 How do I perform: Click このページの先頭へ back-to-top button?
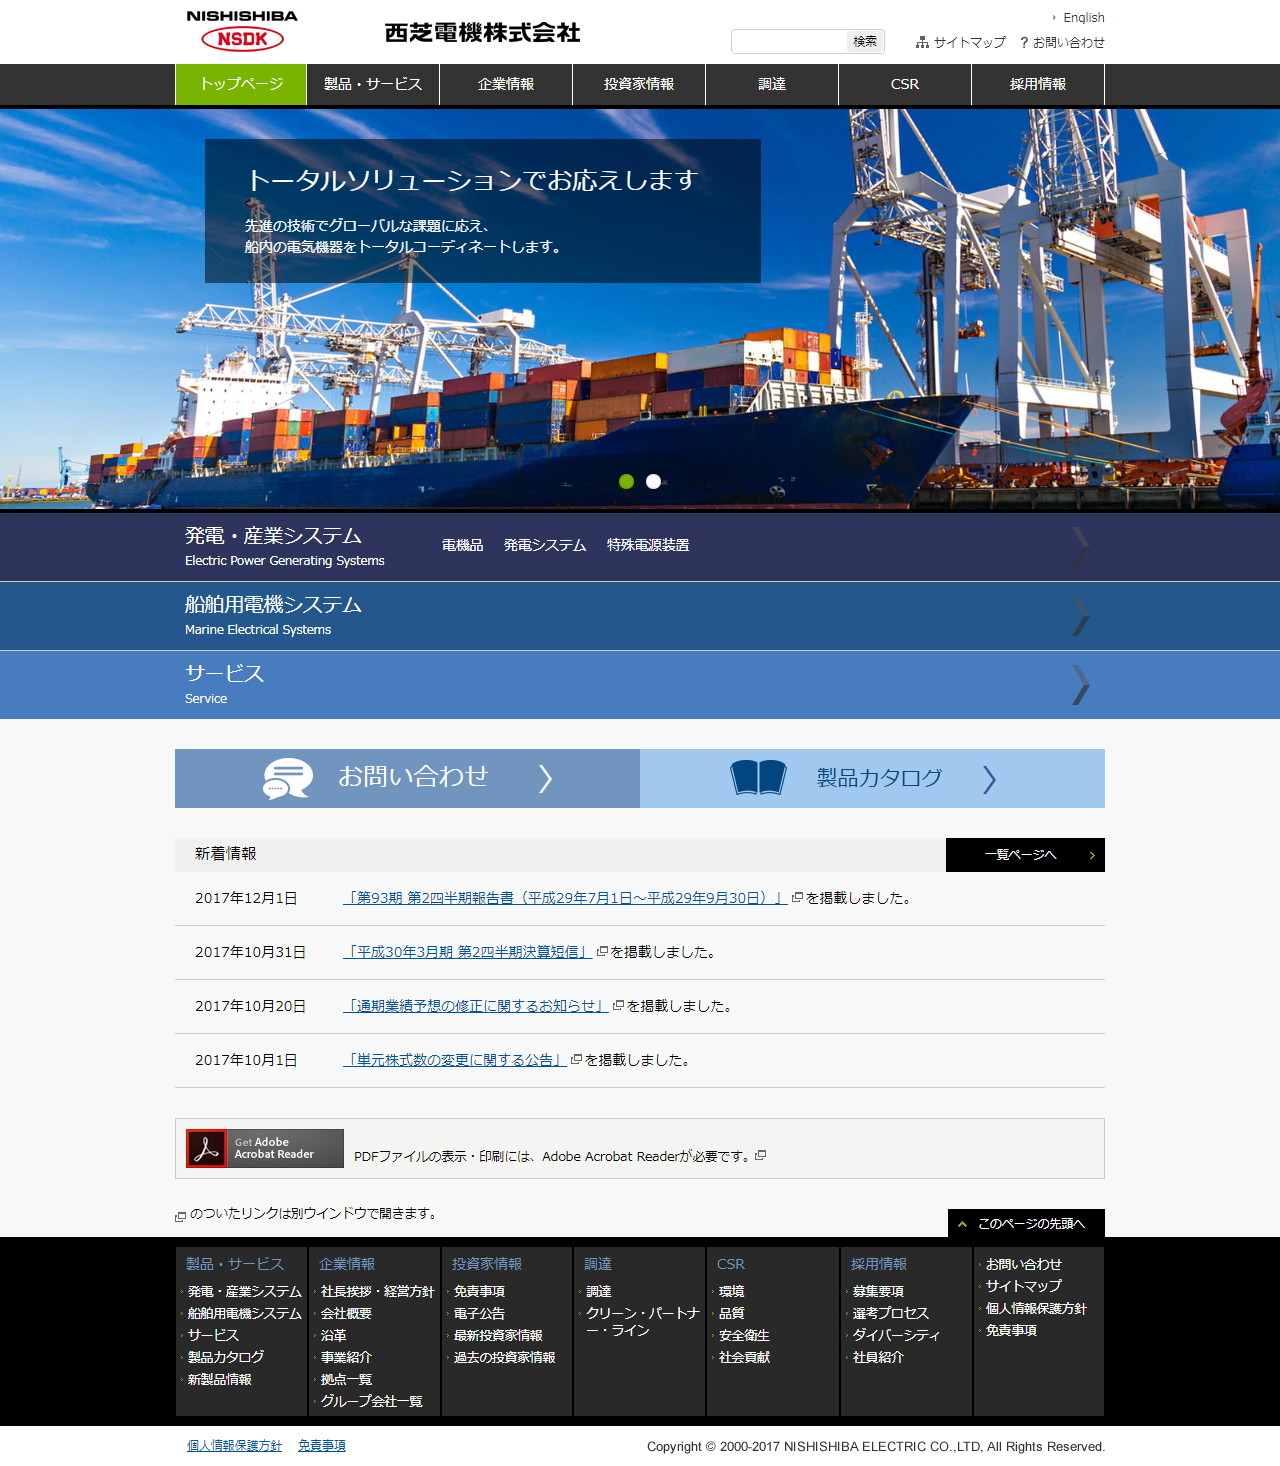pos(1026,1223)
